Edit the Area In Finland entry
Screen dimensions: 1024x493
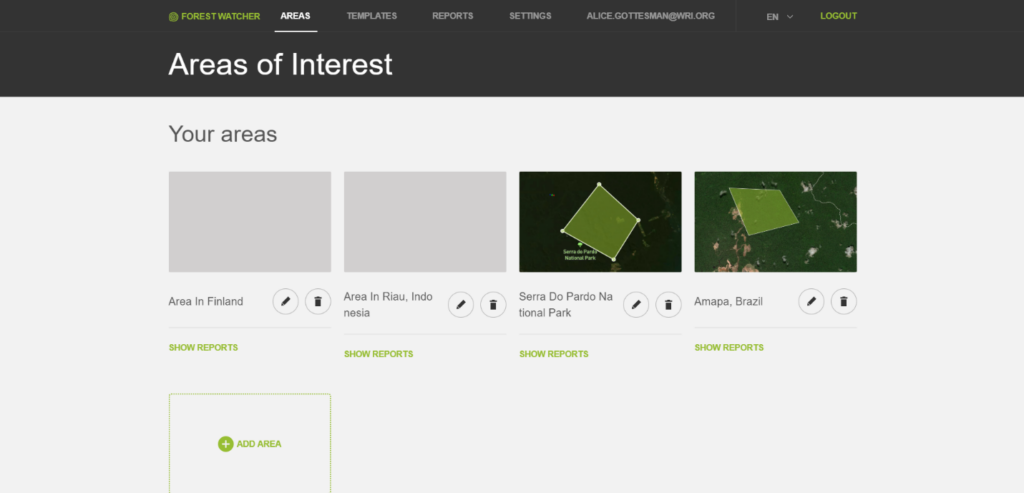click(285, 302)
